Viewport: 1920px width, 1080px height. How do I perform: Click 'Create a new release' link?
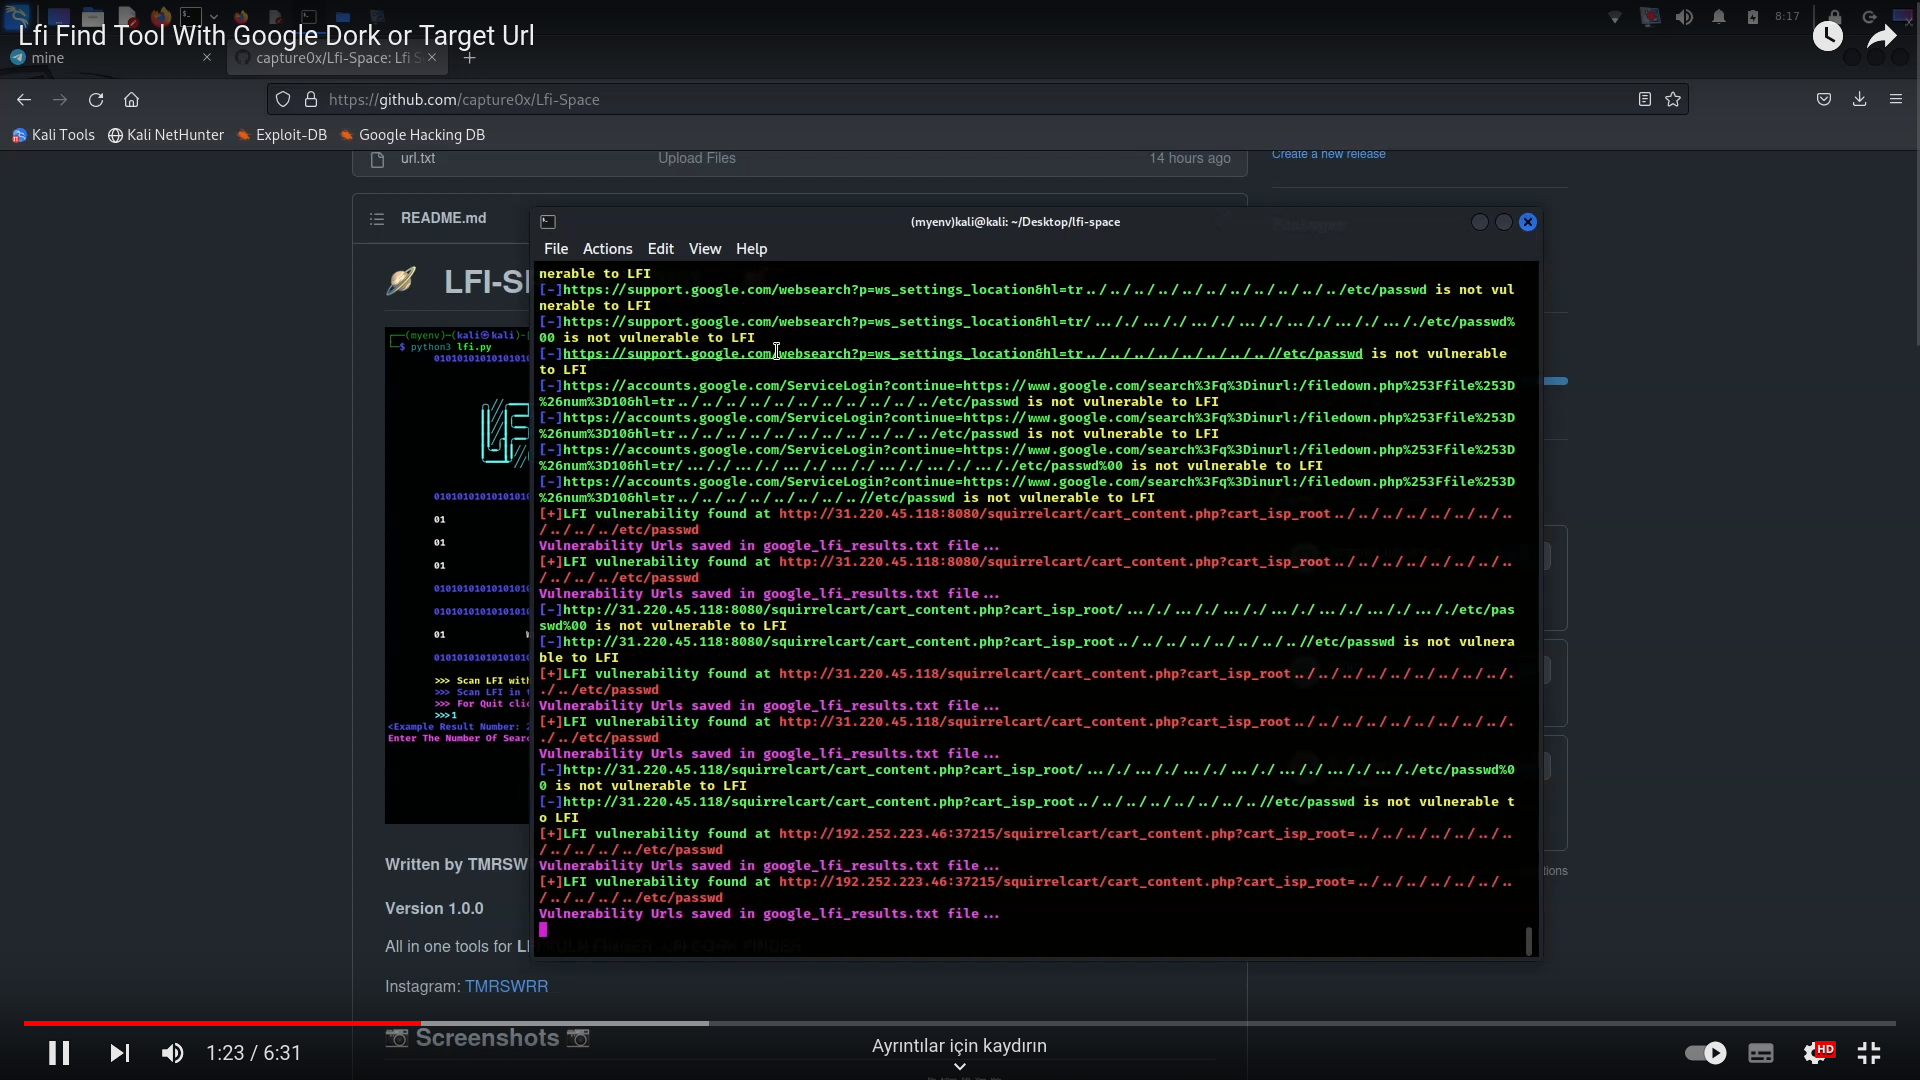pyautogui.click(x=1329, y=155)
